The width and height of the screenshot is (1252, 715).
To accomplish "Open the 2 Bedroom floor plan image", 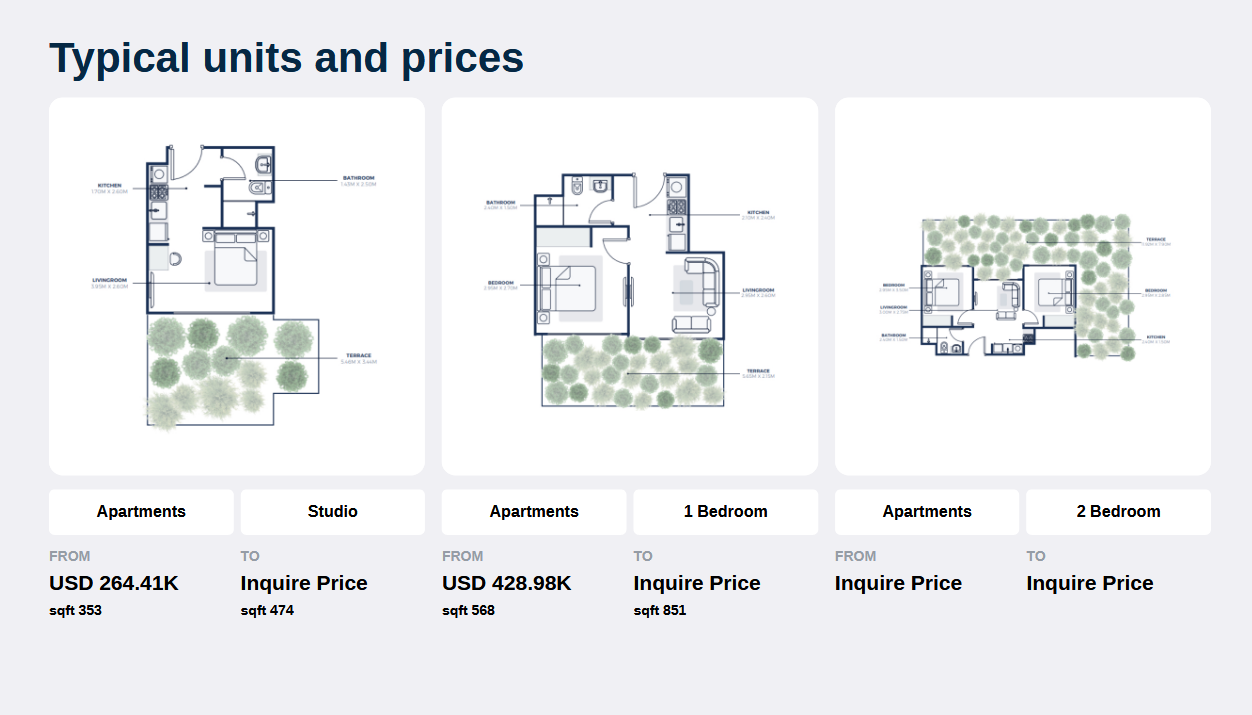I will pos(1023,286).
